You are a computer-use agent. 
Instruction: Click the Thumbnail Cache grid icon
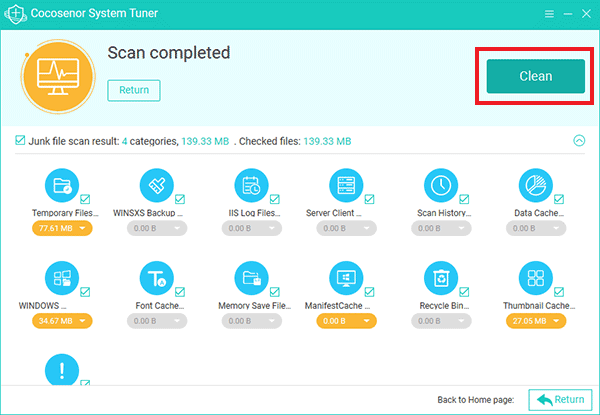tap(536, 278)
